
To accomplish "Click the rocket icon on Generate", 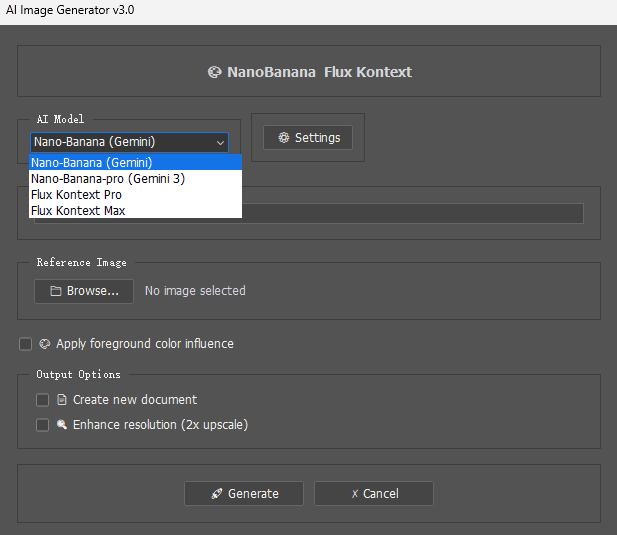I will pos(216,494).
